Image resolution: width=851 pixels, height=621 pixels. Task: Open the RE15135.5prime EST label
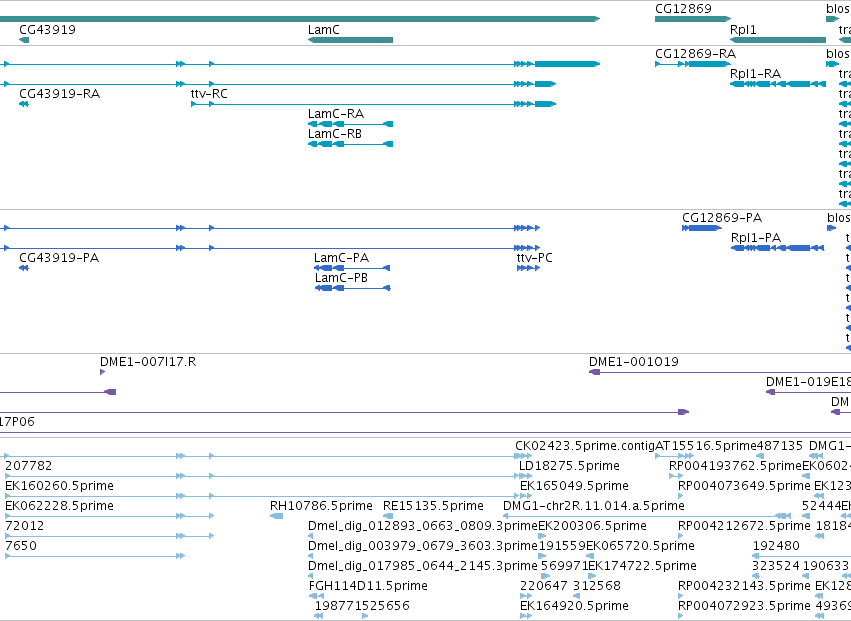[433, 505]
